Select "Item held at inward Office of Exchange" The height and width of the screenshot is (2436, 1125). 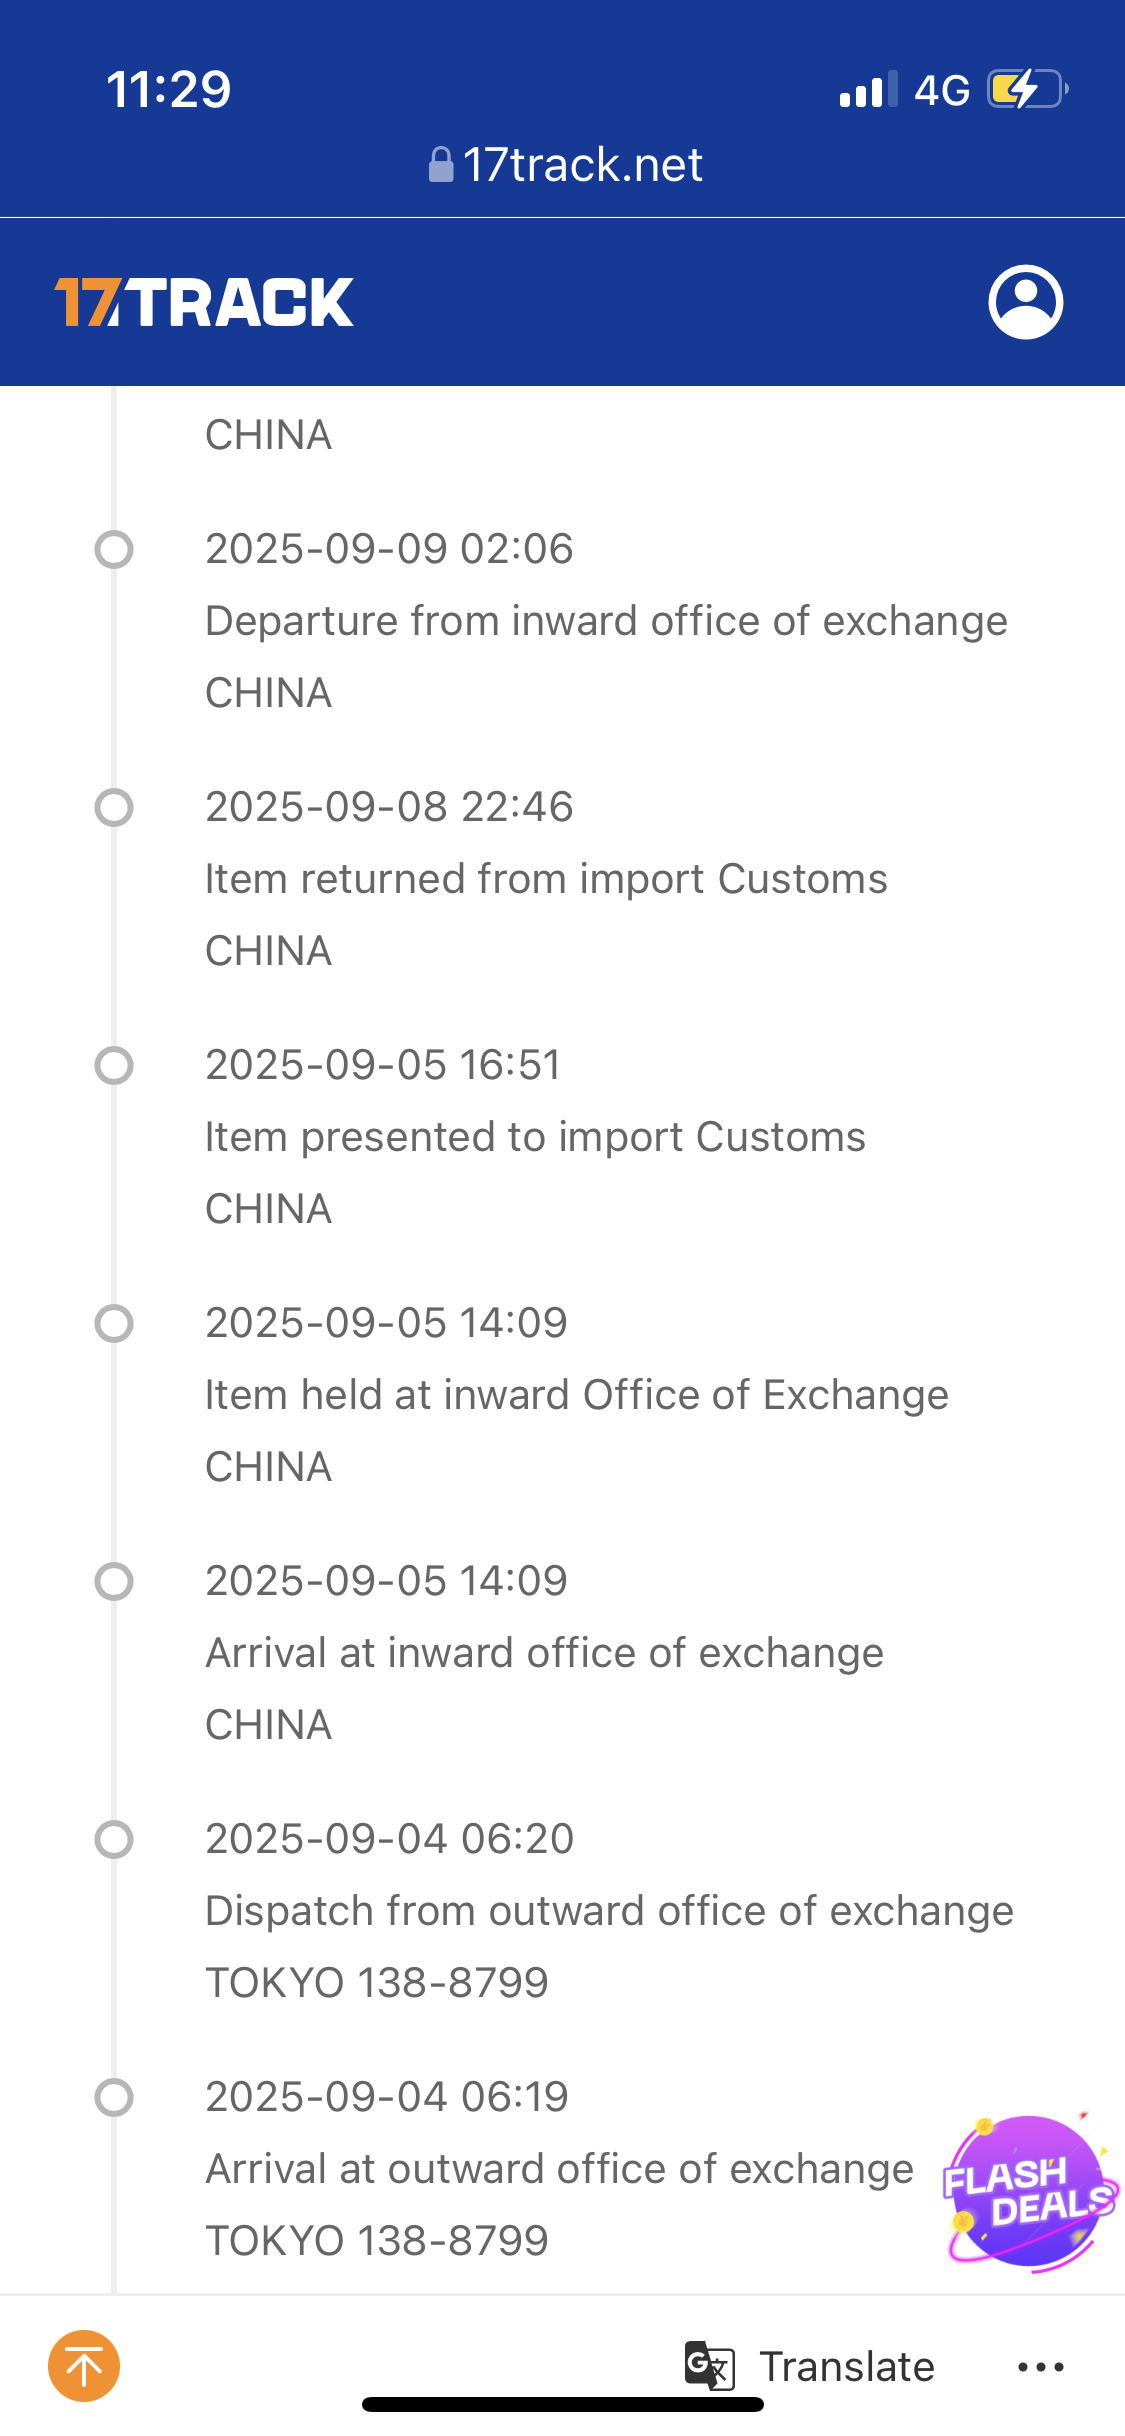[576, 1395]
